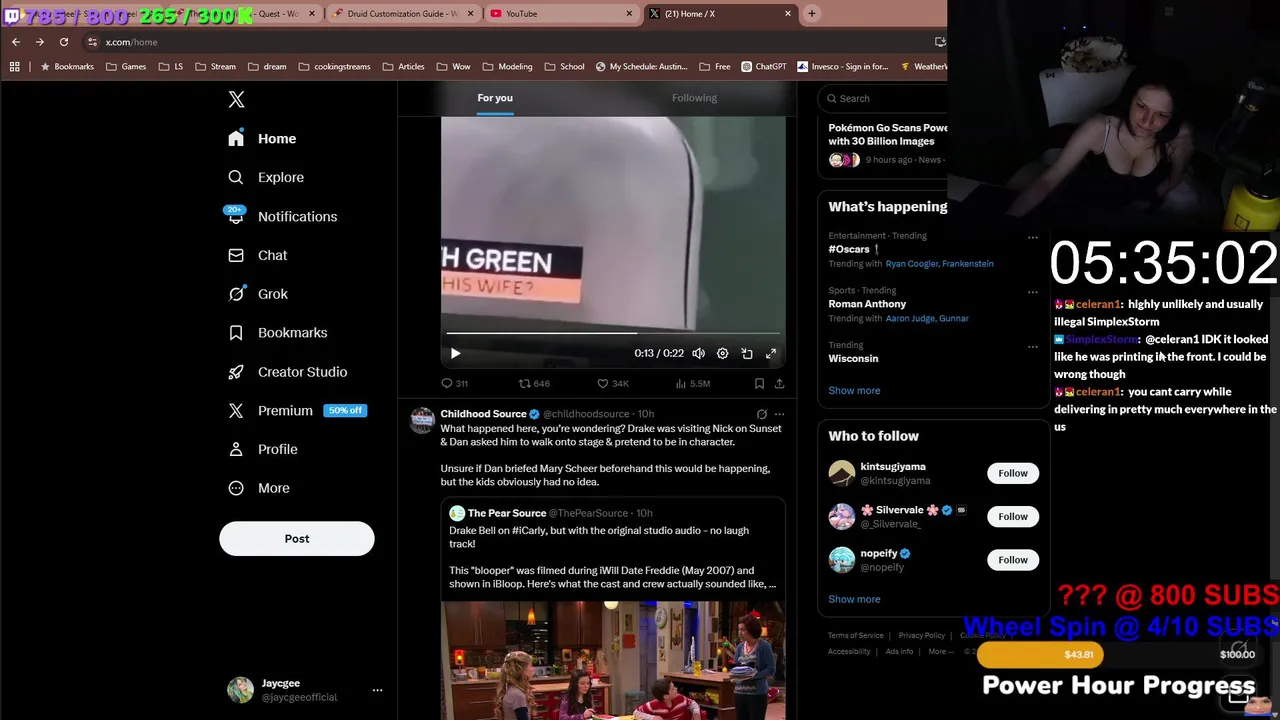Viewport: 1280px width, 720px height.
Task: Click the Post button
Action: click(x=297, y=538)
